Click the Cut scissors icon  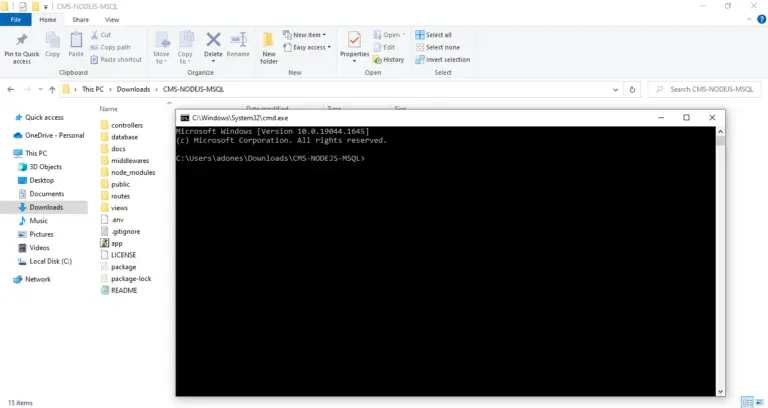(x=95, y=35)
